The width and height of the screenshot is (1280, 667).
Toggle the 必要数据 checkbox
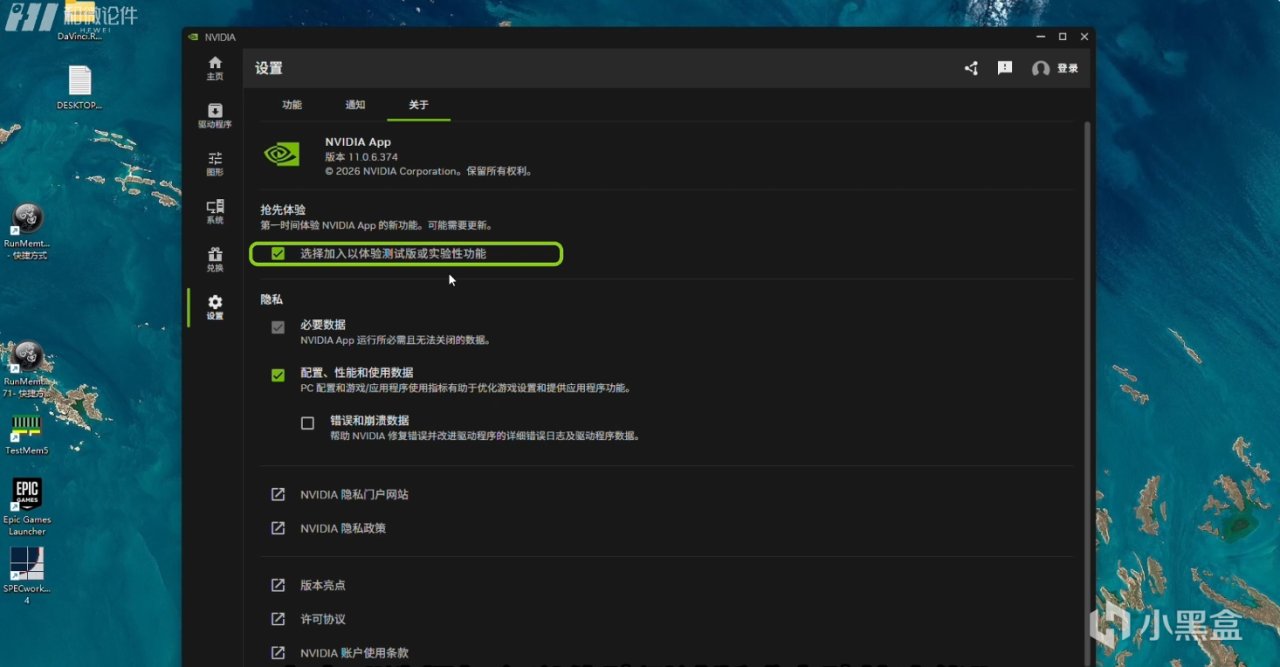click(x=278, y=327)
